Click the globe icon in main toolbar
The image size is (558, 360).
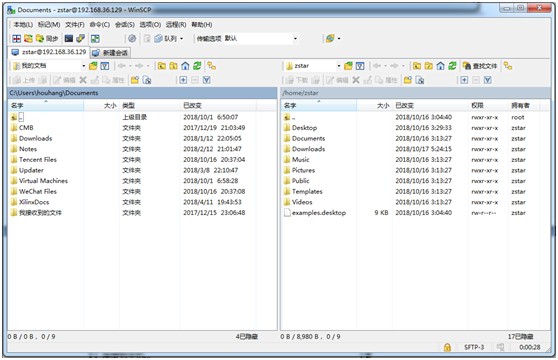pyautogui.click(x=330, y=38)
